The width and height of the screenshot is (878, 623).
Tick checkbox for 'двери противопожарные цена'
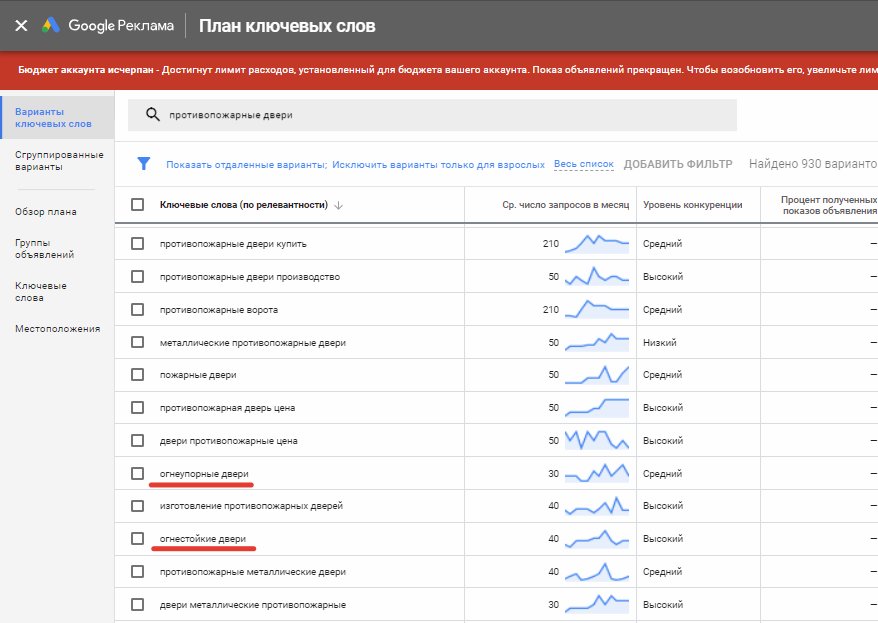point(137,441)
